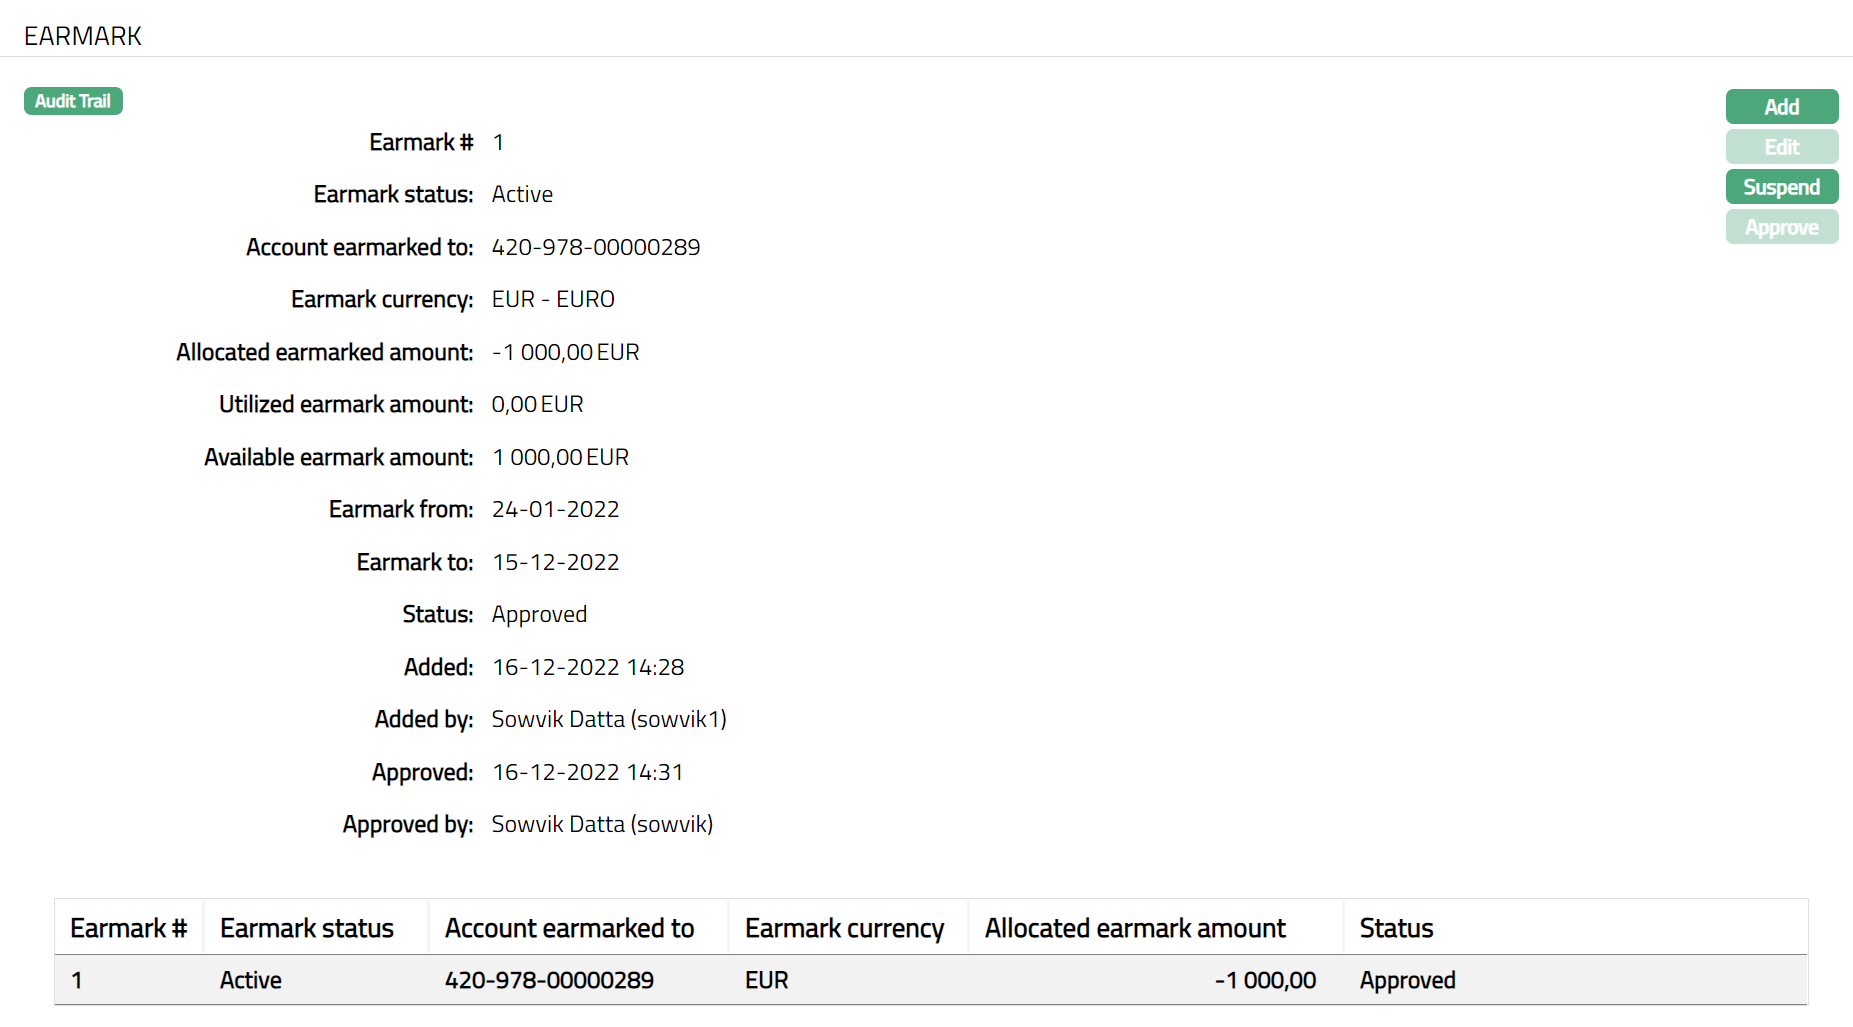
Task: Click account 420-978-00000289 in table row
Action: (549, 980)
